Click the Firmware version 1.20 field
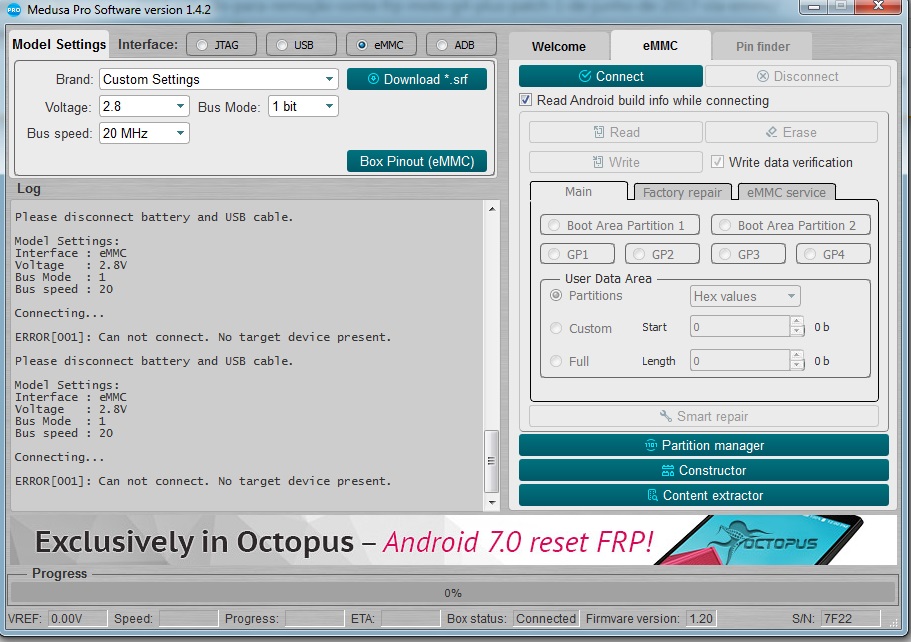 point(700,618)
